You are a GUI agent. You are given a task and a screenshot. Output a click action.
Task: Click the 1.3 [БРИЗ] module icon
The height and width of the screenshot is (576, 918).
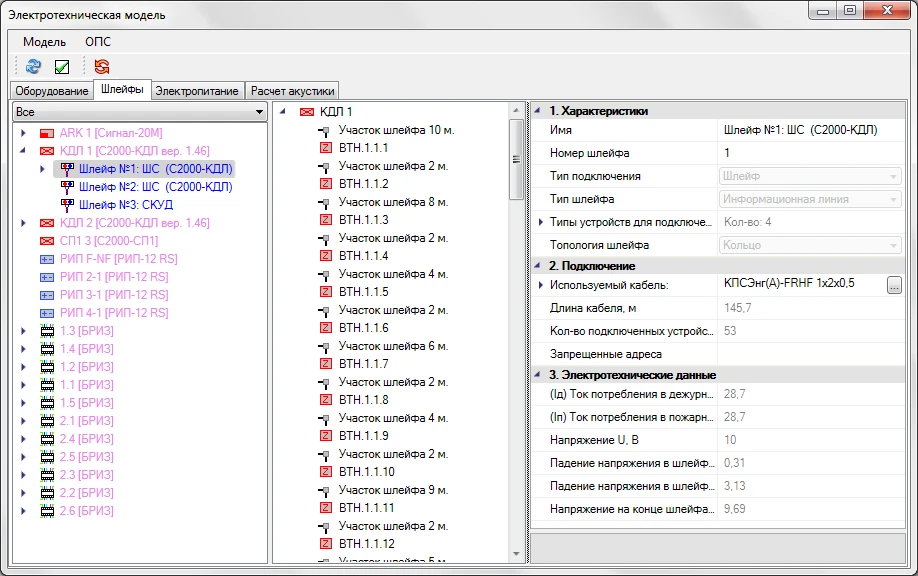(x=46, y=331)
